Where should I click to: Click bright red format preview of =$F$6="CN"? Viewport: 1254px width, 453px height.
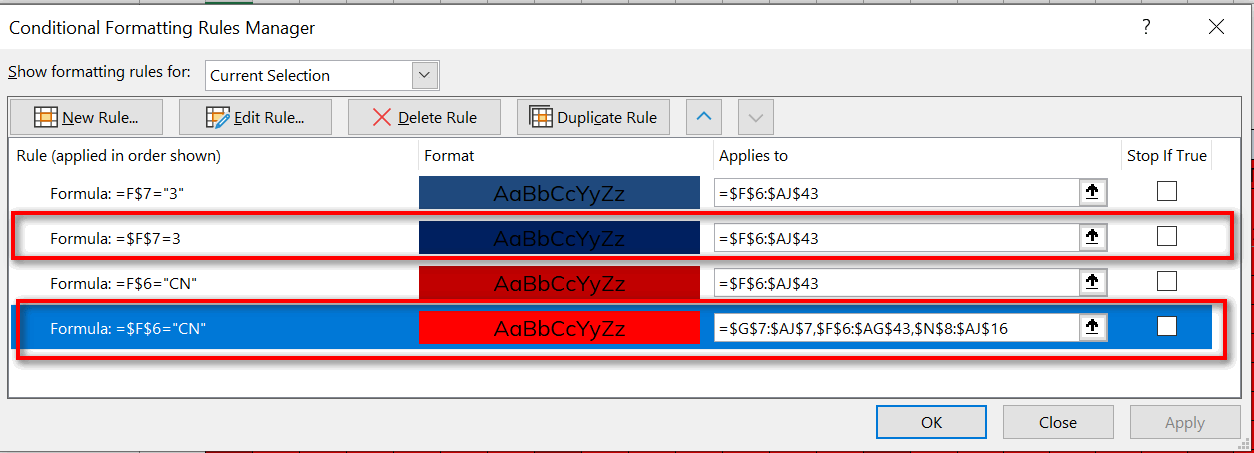point(559,327)
